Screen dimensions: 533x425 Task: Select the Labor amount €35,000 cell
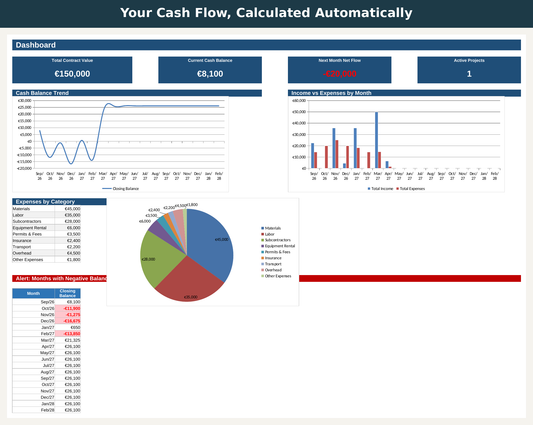point(68,215)
